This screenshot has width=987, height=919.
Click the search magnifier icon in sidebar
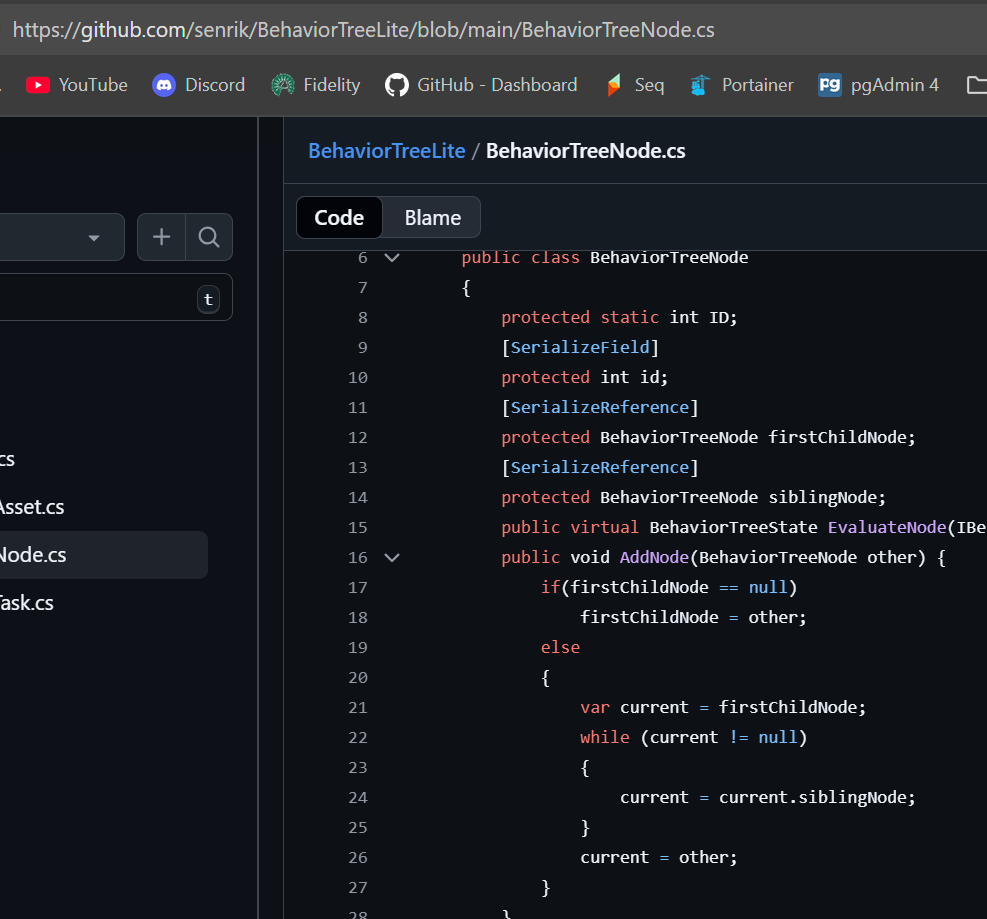209,237
